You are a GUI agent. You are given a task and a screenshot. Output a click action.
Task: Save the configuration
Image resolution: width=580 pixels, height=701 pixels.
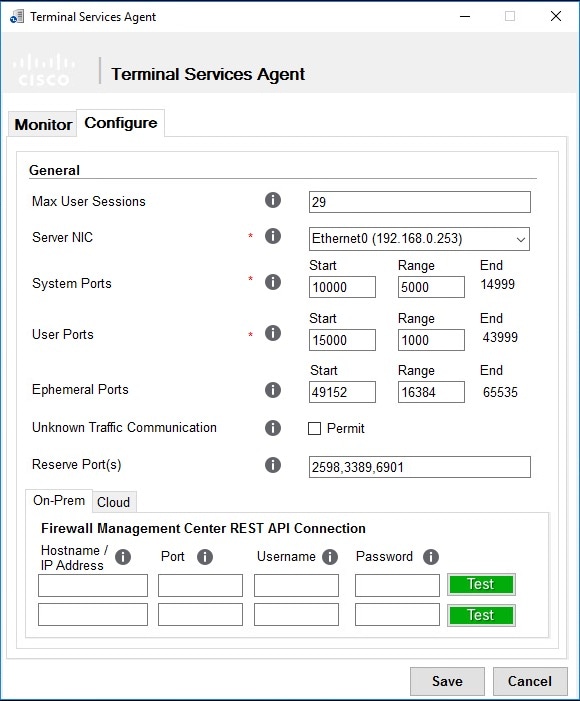447,681
